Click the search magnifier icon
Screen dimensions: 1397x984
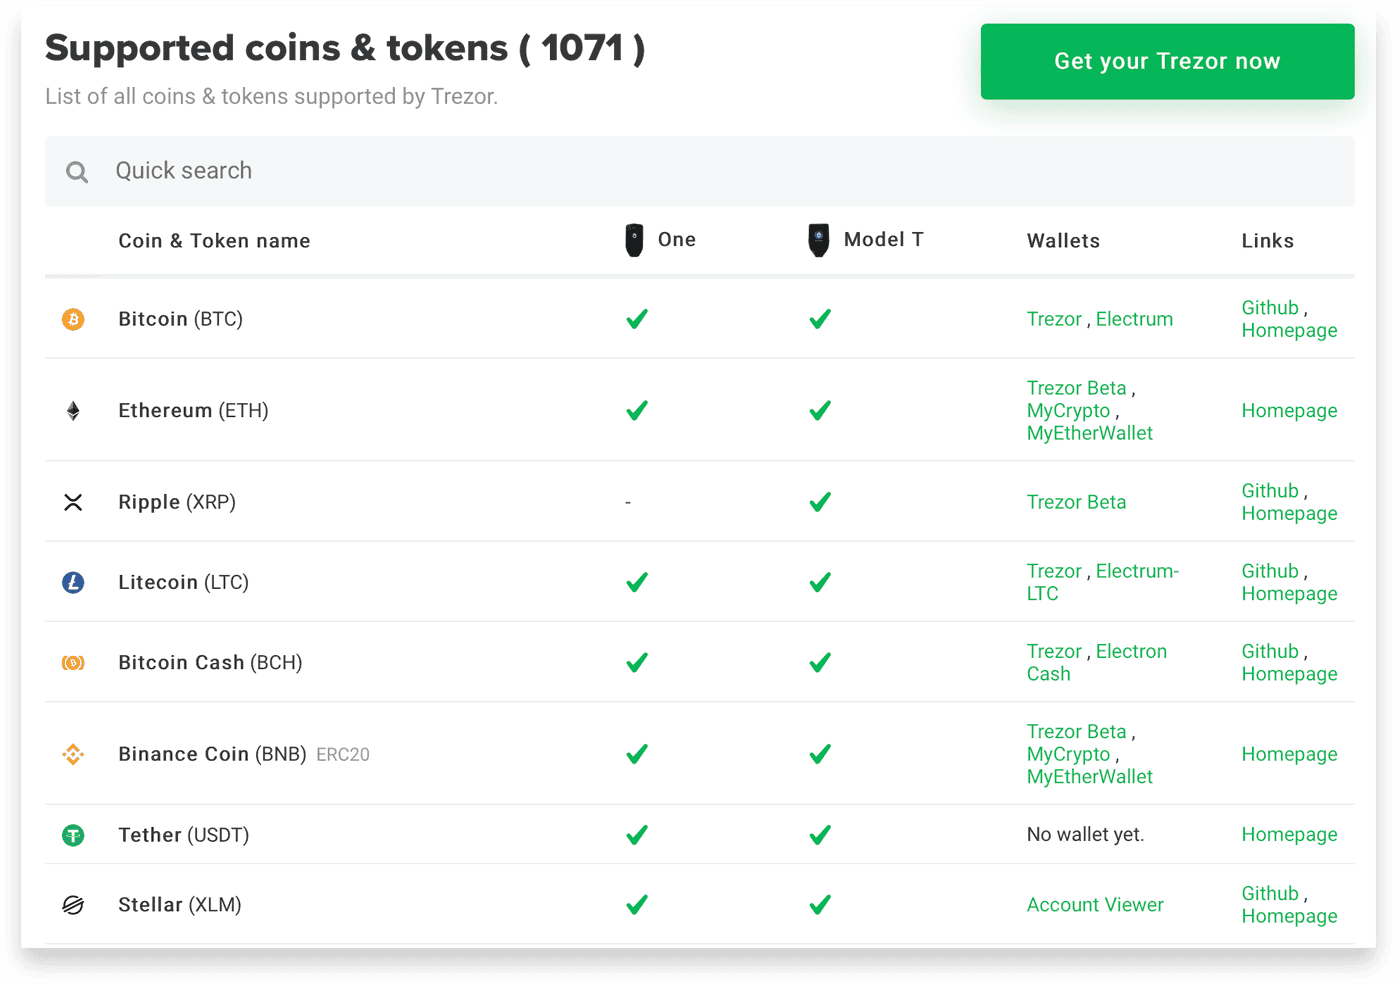[77, 172]
